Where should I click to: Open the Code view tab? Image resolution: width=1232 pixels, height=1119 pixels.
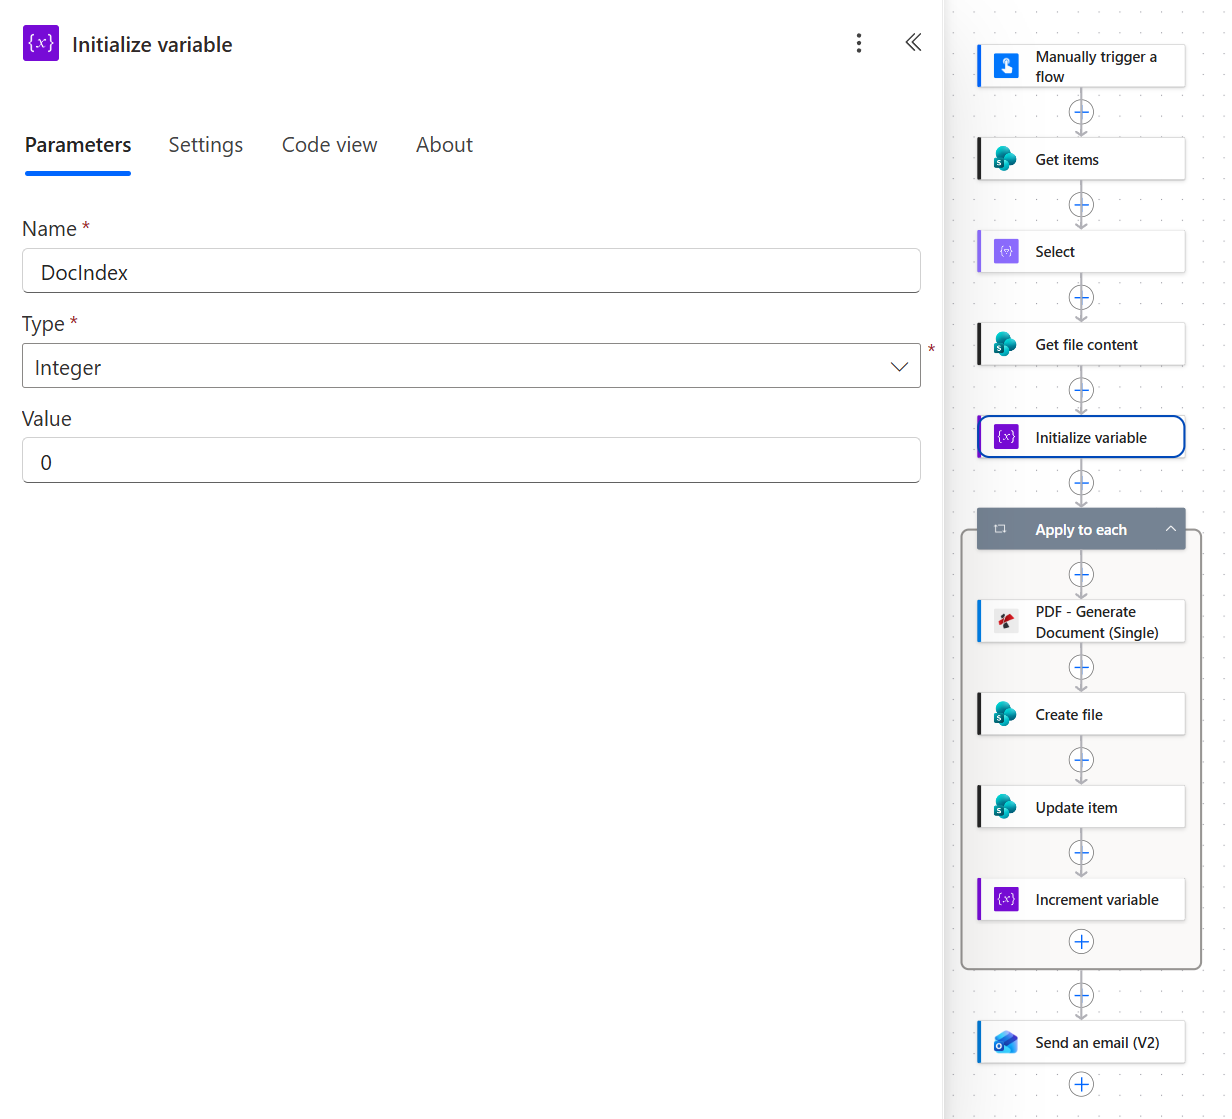click(x=329, y=145)
